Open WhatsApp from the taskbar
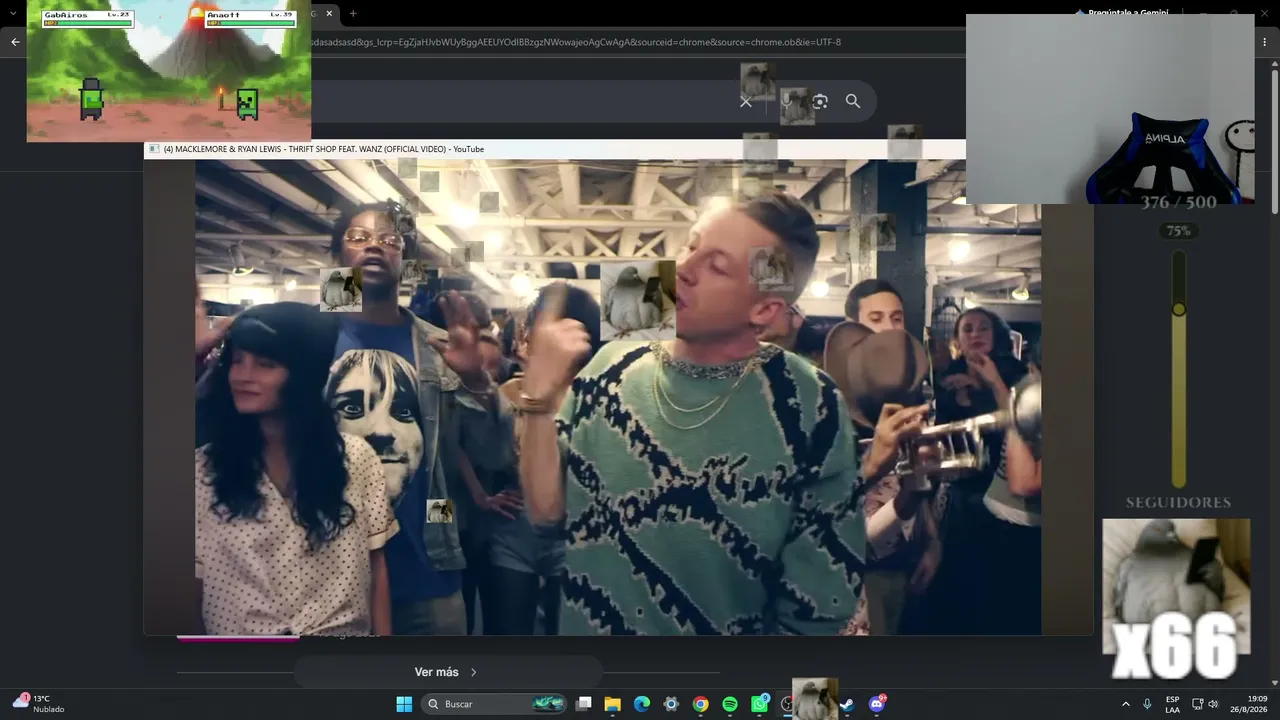The height and width of the screenshot is (720, 1280). point(760,704)
